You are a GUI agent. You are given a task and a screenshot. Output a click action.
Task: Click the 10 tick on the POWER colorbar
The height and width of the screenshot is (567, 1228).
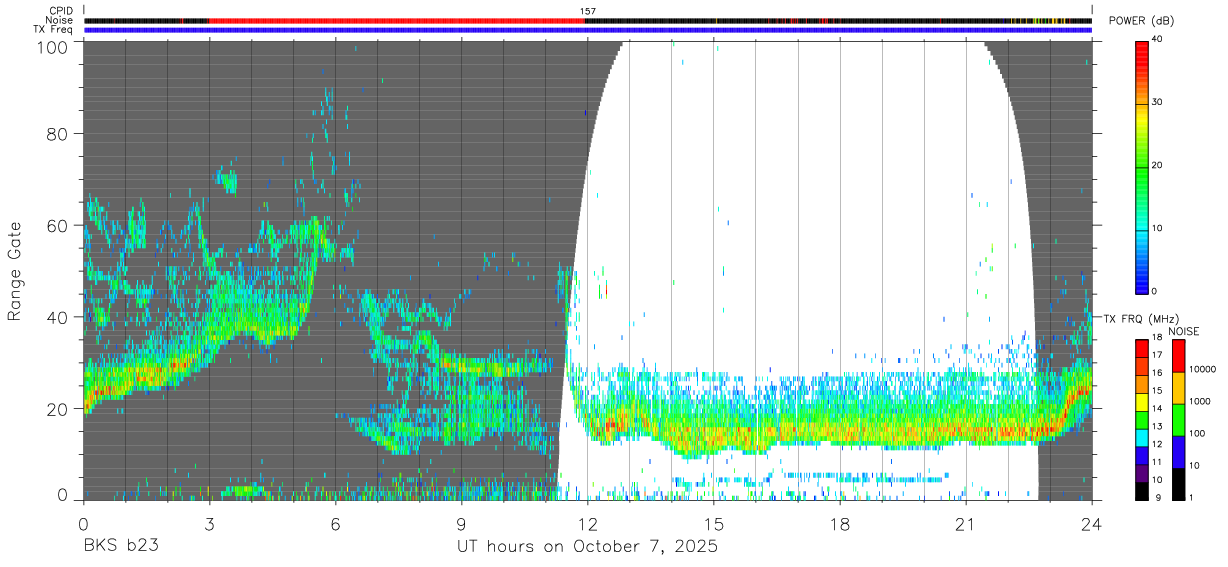tap(1159, 229)
